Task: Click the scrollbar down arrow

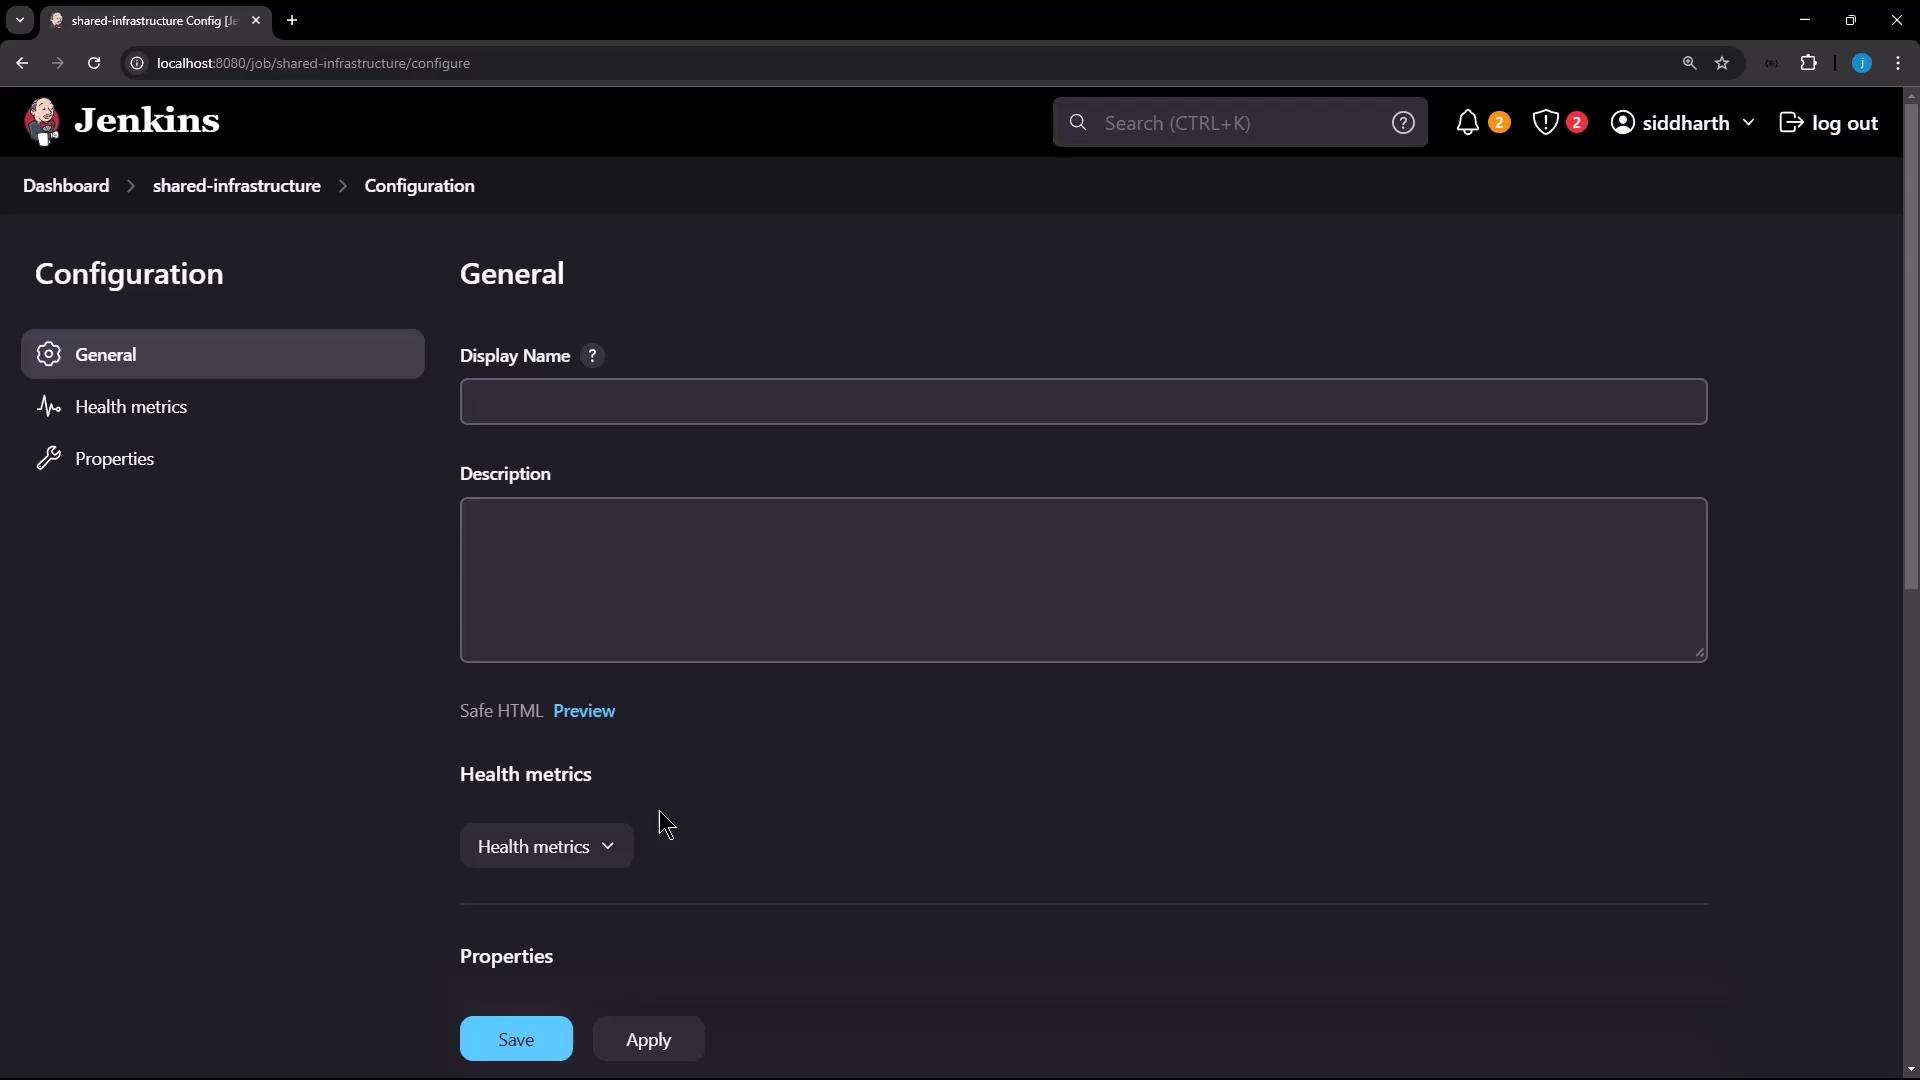Action: point(1911,1069)
